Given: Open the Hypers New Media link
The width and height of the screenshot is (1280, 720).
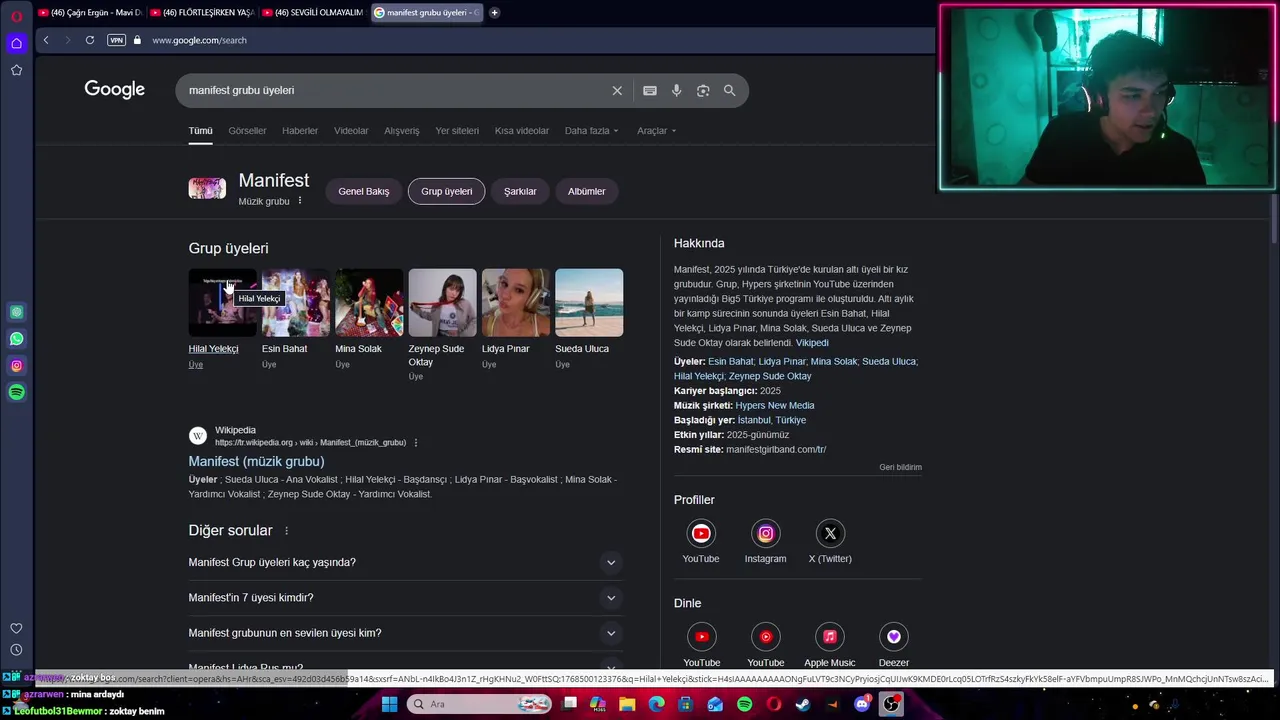Looking at the screenshot, I should pyautogui.click(x=775, y=405).
